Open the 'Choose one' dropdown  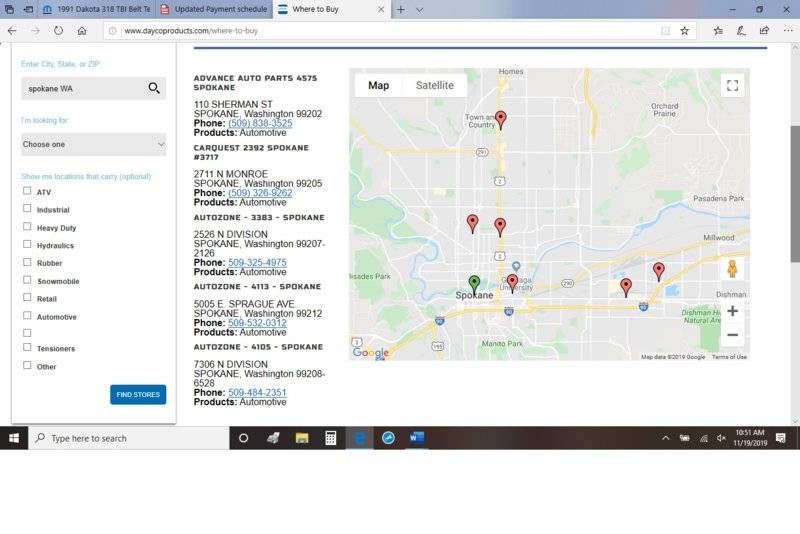point(93,144)
